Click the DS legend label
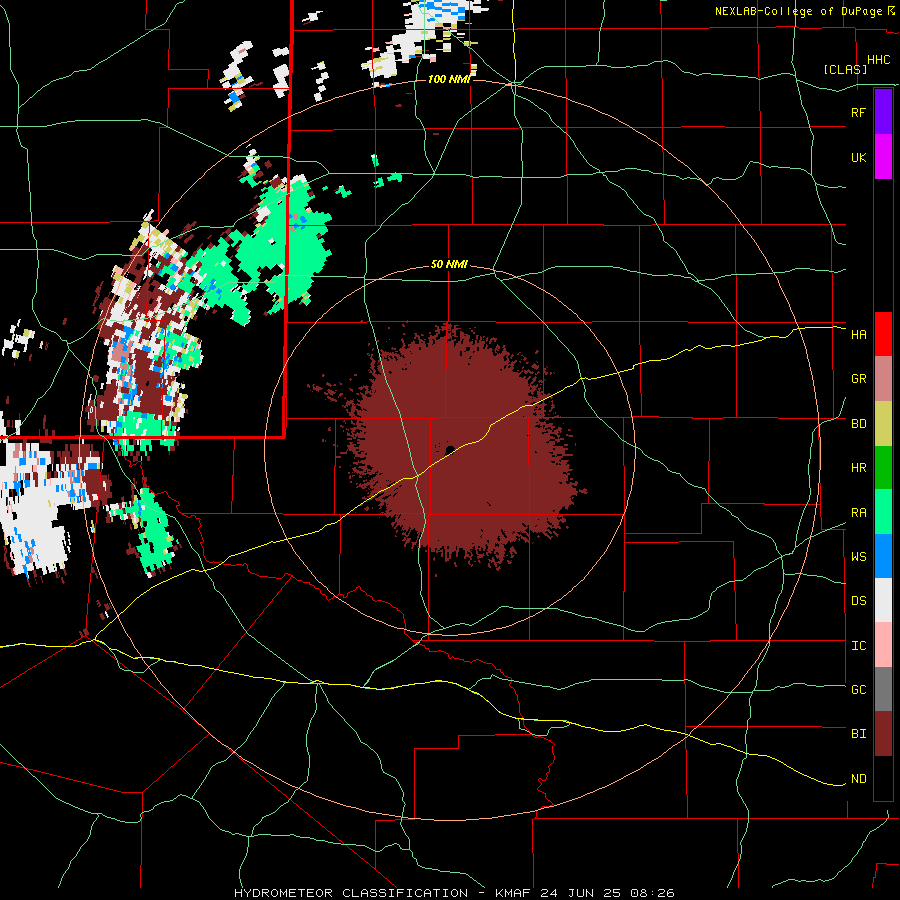 click(858, 601)
